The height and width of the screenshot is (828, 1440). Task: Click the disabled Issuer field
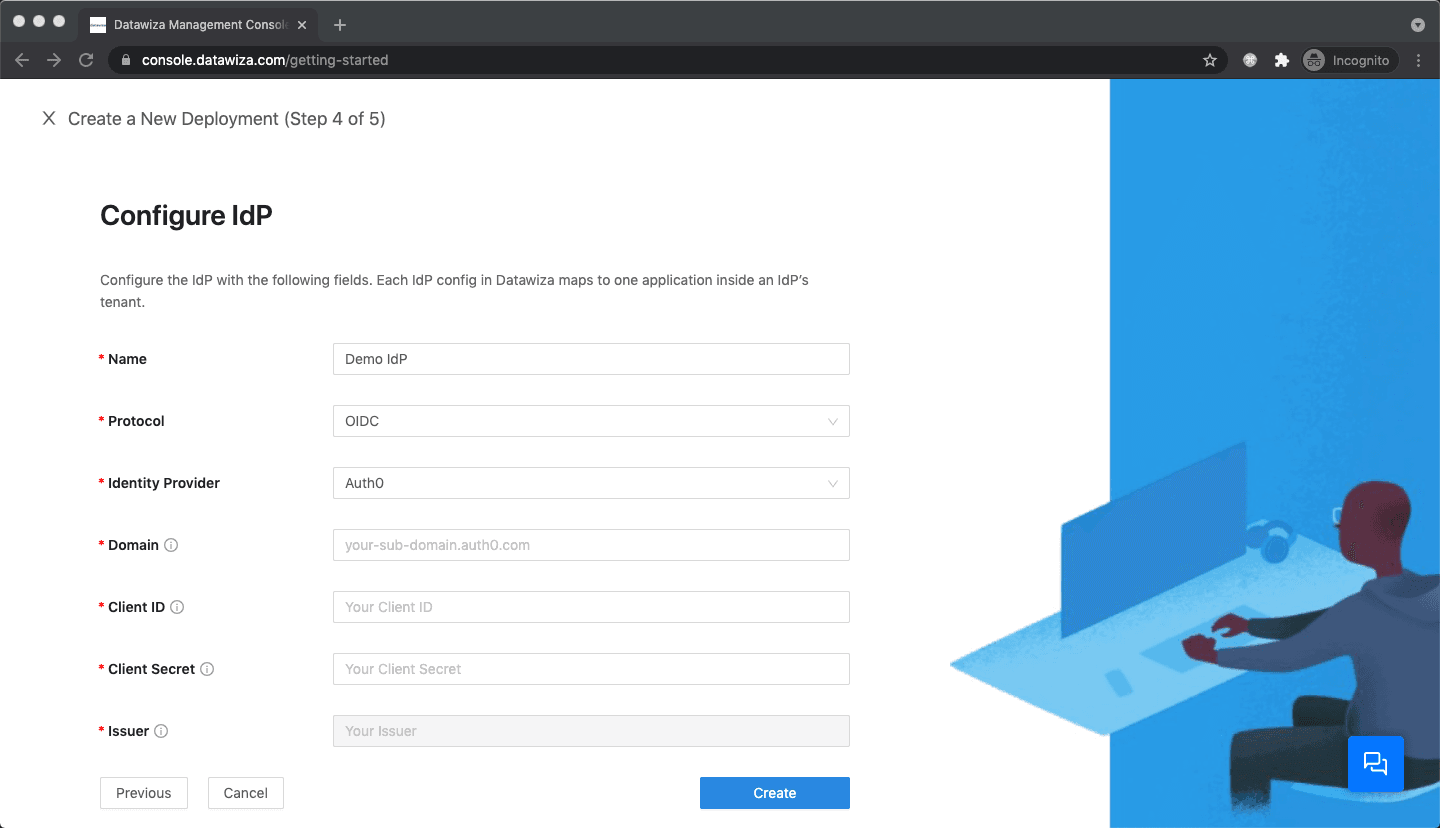591,731
